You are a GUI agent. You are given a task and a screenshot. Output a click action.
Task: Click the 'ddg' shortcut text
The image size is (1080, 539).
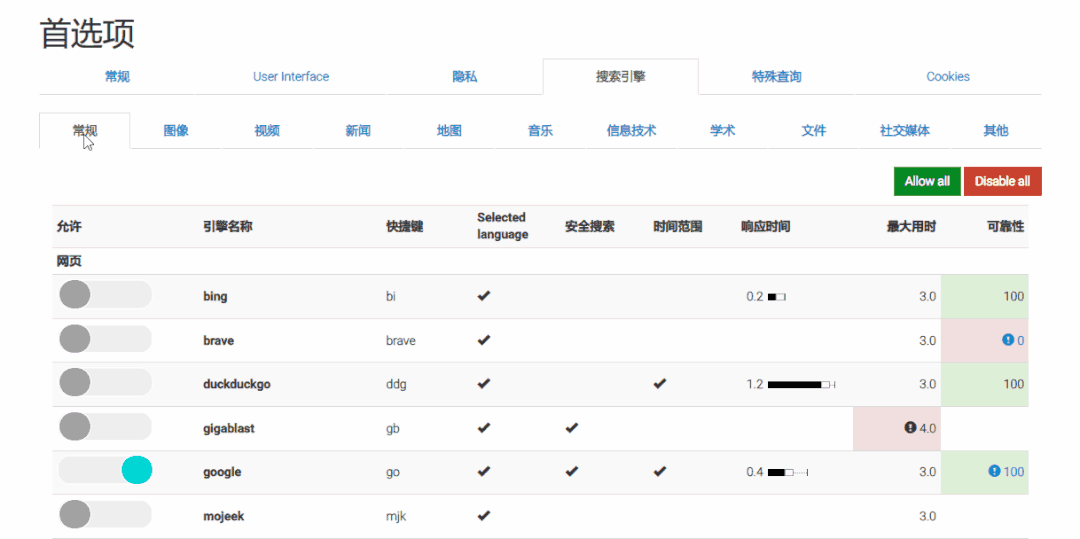[x=397, y=384]
